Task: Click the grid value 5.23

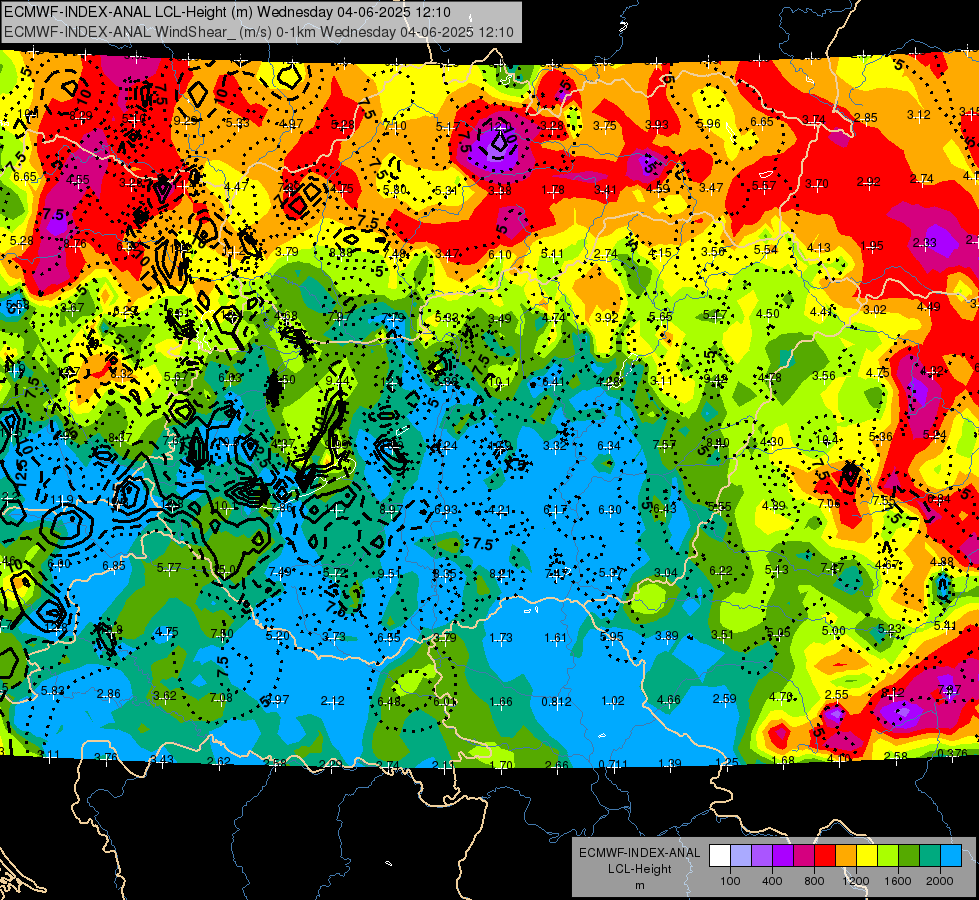Action: click(889, 628)
